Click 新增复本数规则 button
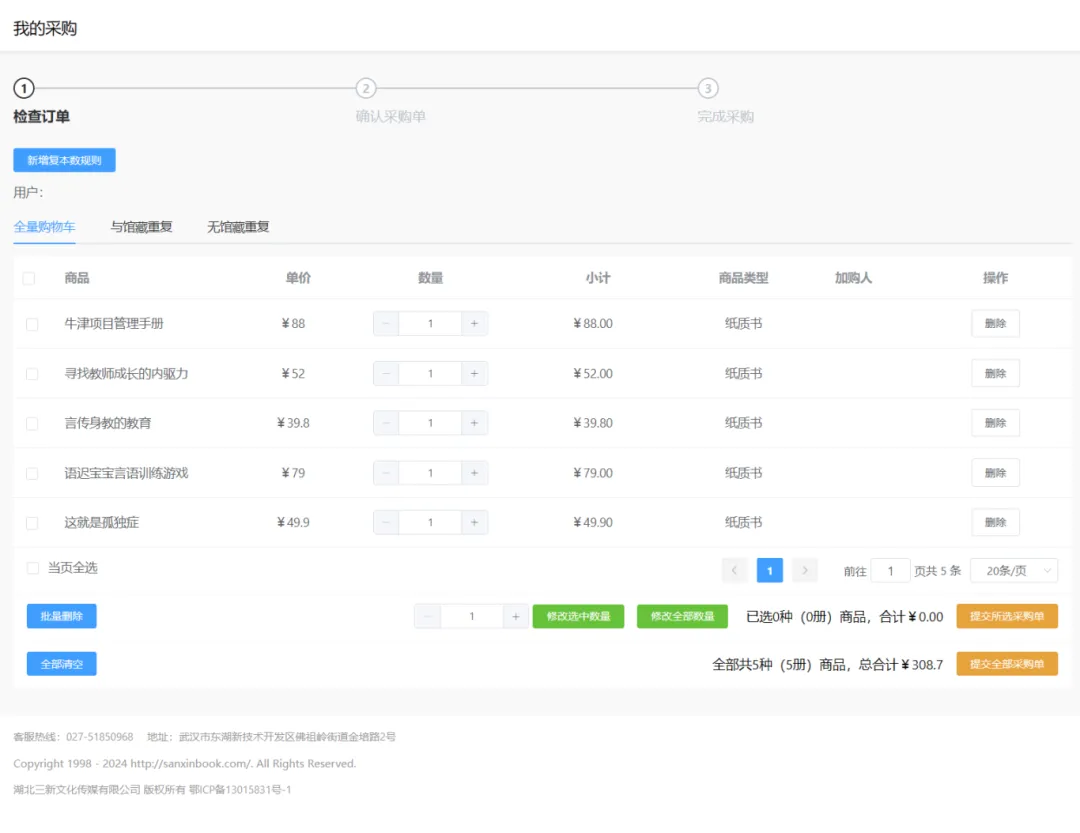This screenshot has height=833, width=1080. (x=64, y=160)
